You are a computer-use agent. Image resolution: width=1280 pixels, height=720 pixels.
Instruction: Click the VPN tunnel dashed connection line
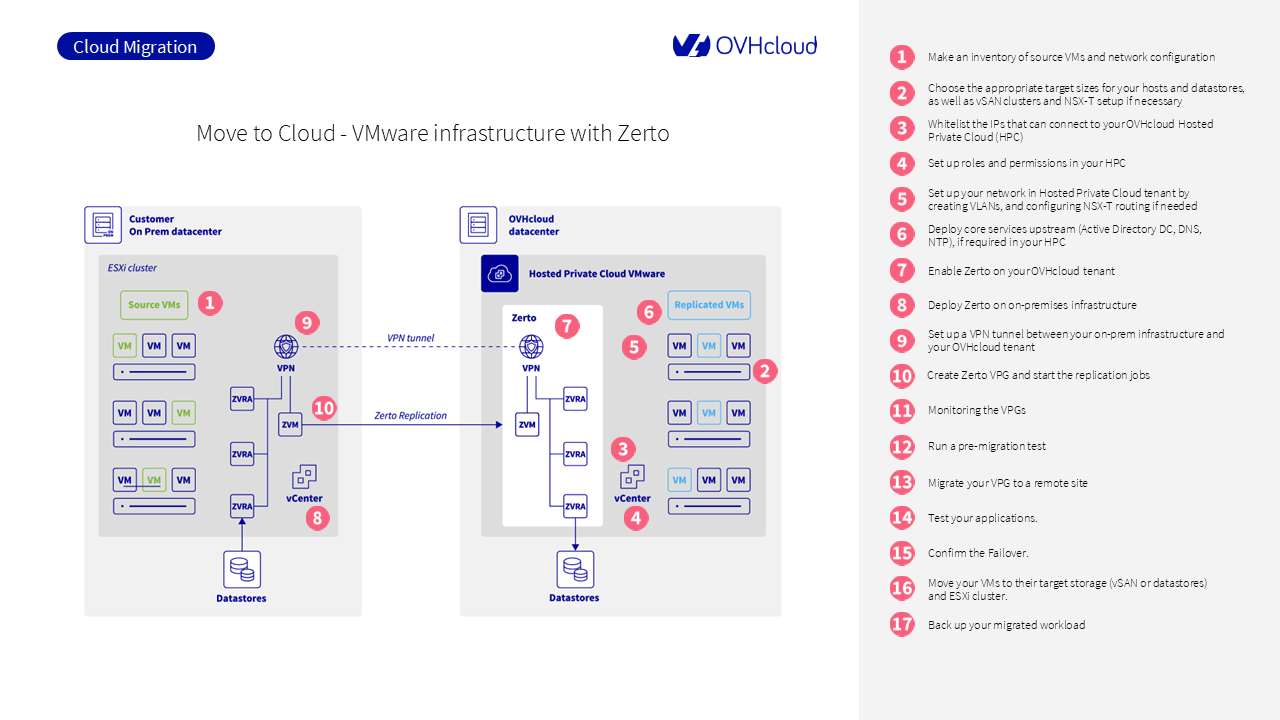(x=410, y=346)
